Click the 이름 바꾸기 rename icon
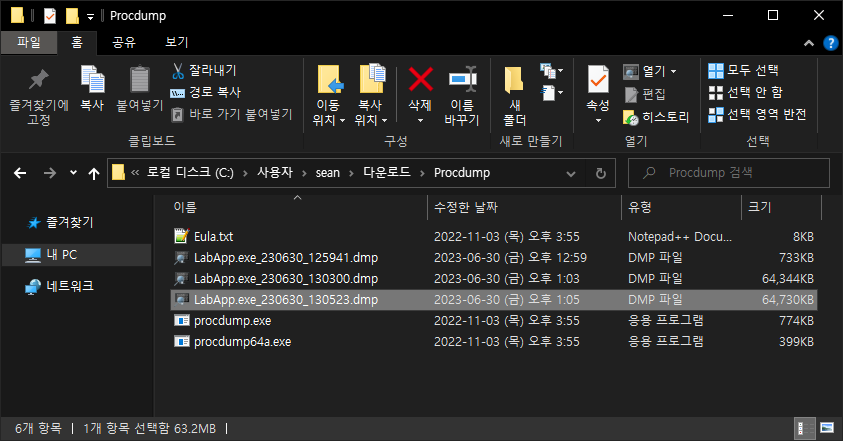The width and height of the screenshot is (843, 441). (x=462, y=80)
